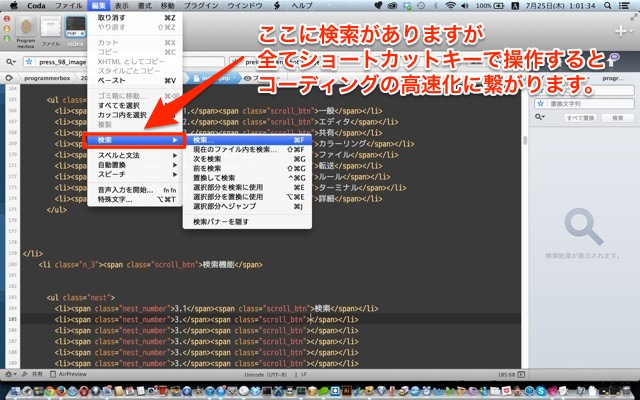This screenshot has width=640, height=400.
Task: Expand the スピーチ submenu
Action: coord(135,174)
